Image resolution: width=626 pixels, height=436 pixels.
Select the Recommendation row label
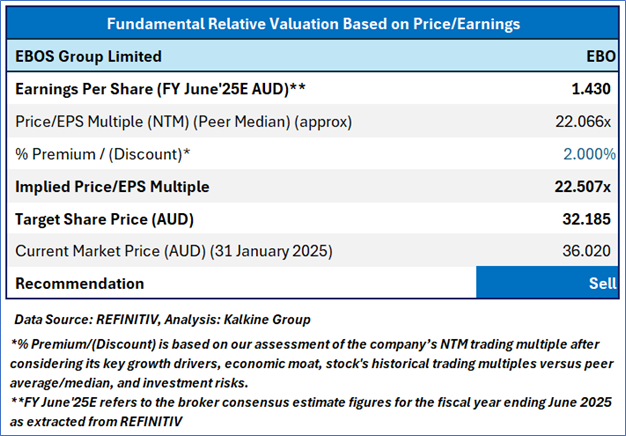80,283
